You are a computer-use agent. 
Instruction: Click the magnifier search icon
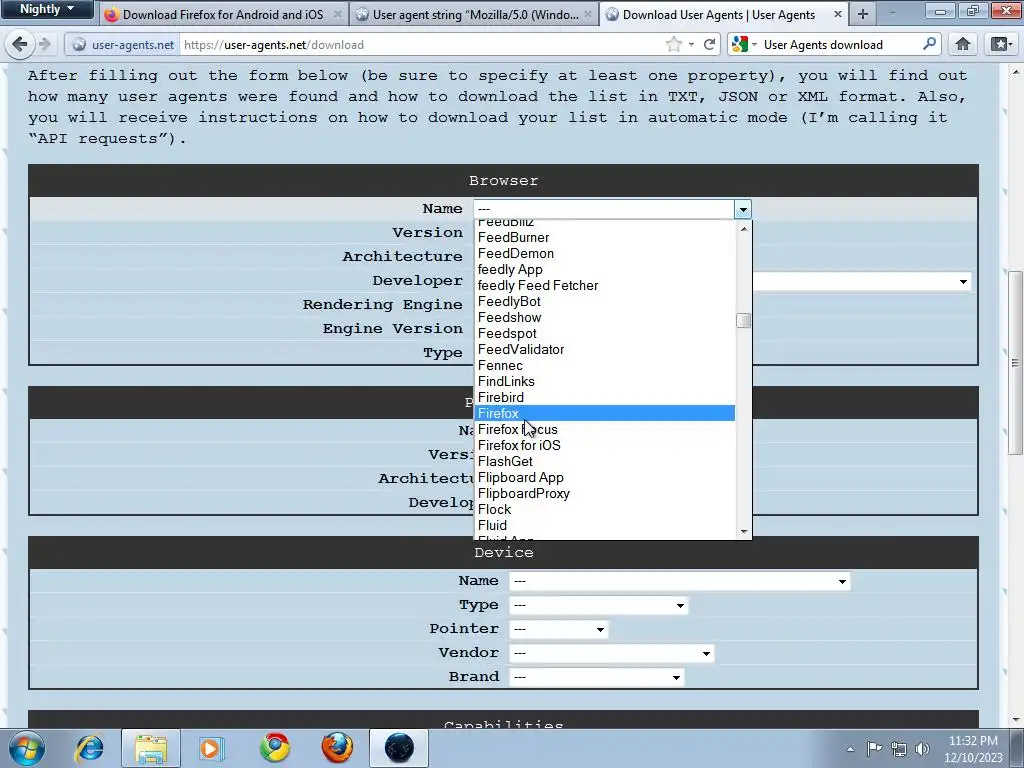point(929,44)
